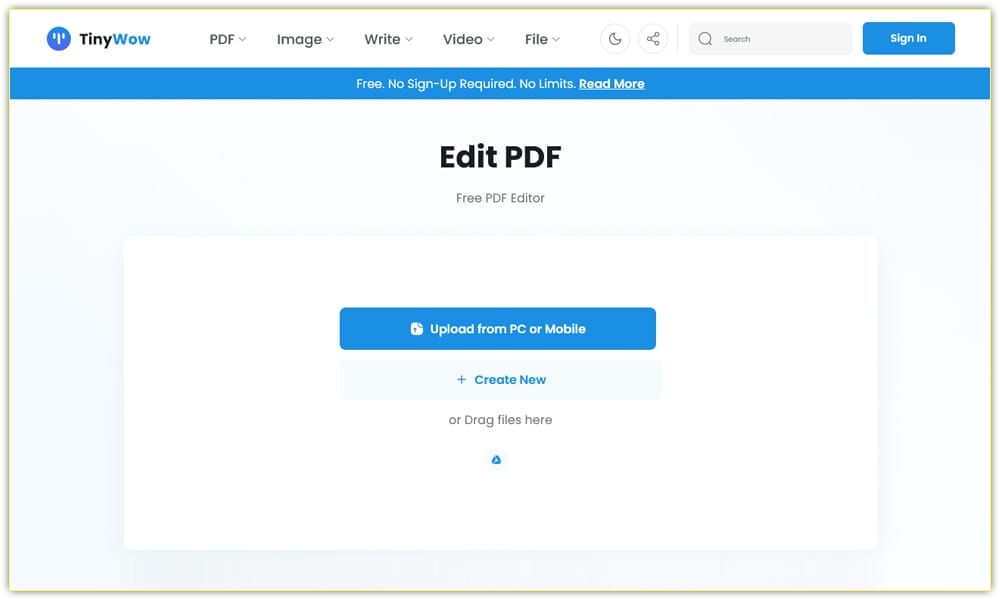
Task: Select the Google Drive upload icon
Action: tap(496, 459)
